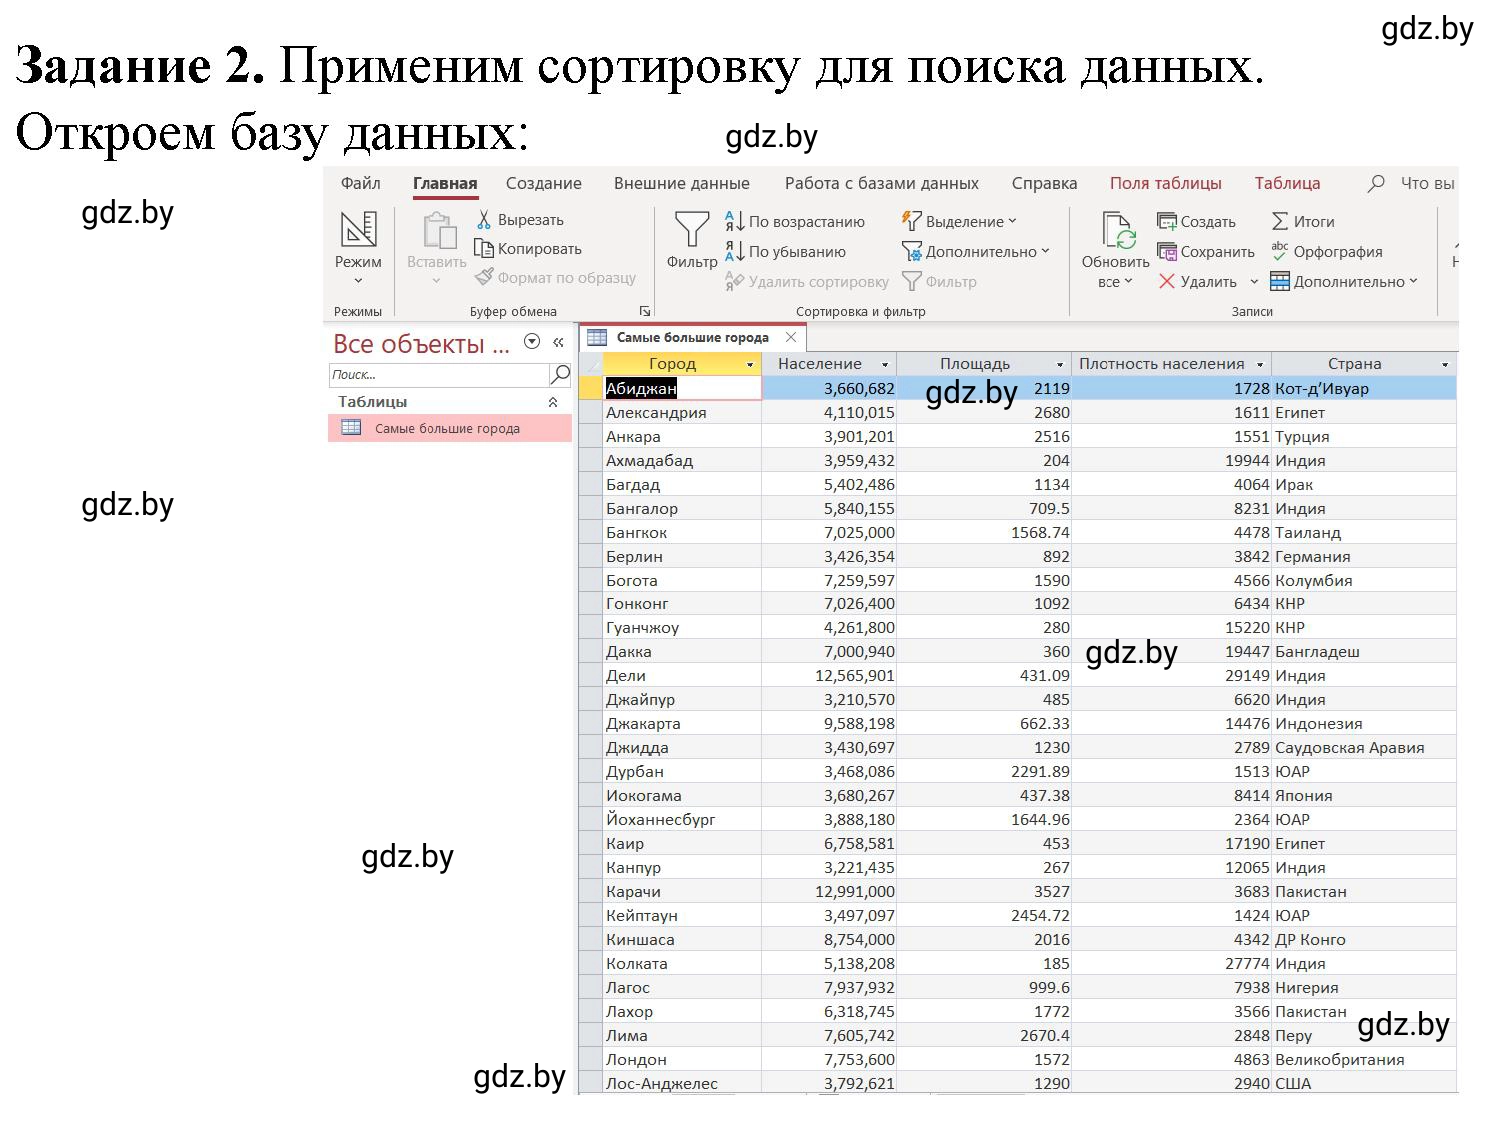Expand the Вставить dropdown arrow
The image size is (1500, 1128).
[437, 281]
